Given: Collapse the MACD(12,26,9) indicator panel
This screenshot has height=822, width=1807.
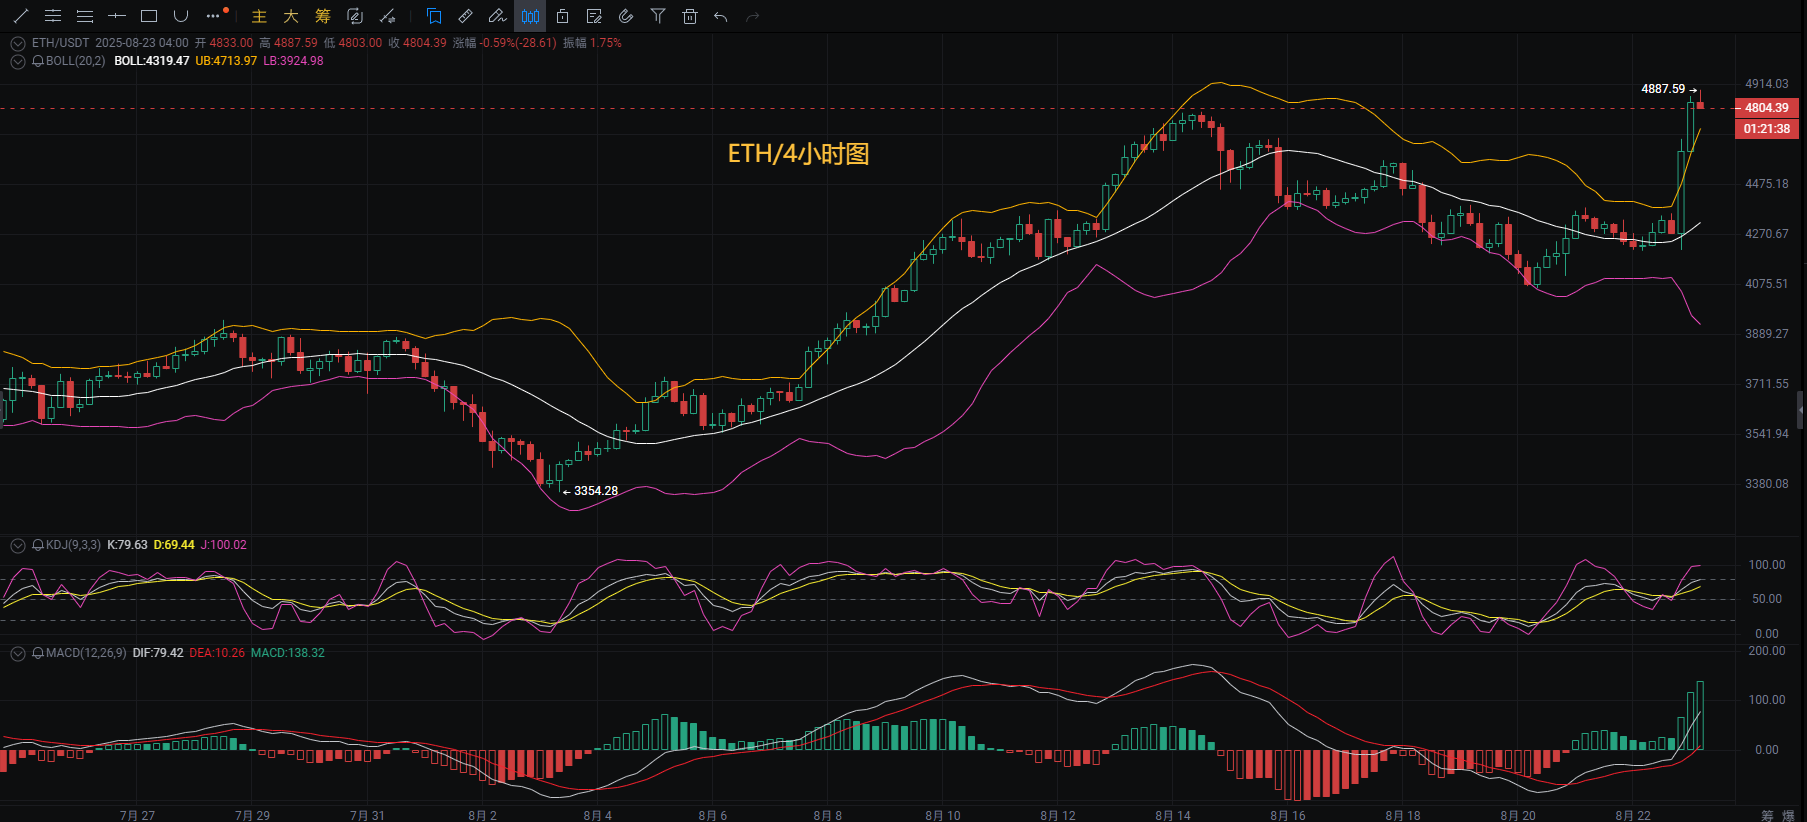Looking at the screenshot, I should [17, 653].
